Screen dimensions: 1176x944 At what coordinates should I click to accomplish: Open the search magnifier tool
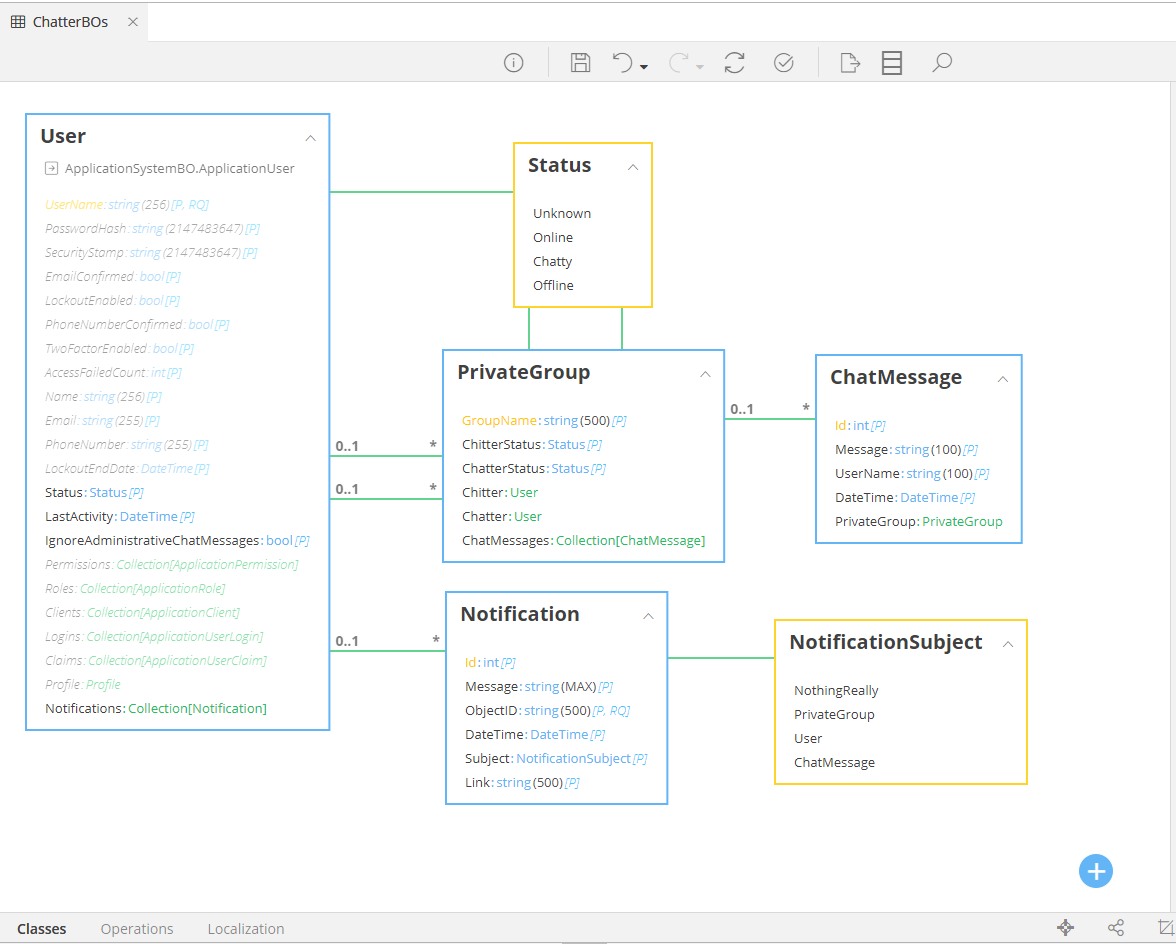click(941, 63)
